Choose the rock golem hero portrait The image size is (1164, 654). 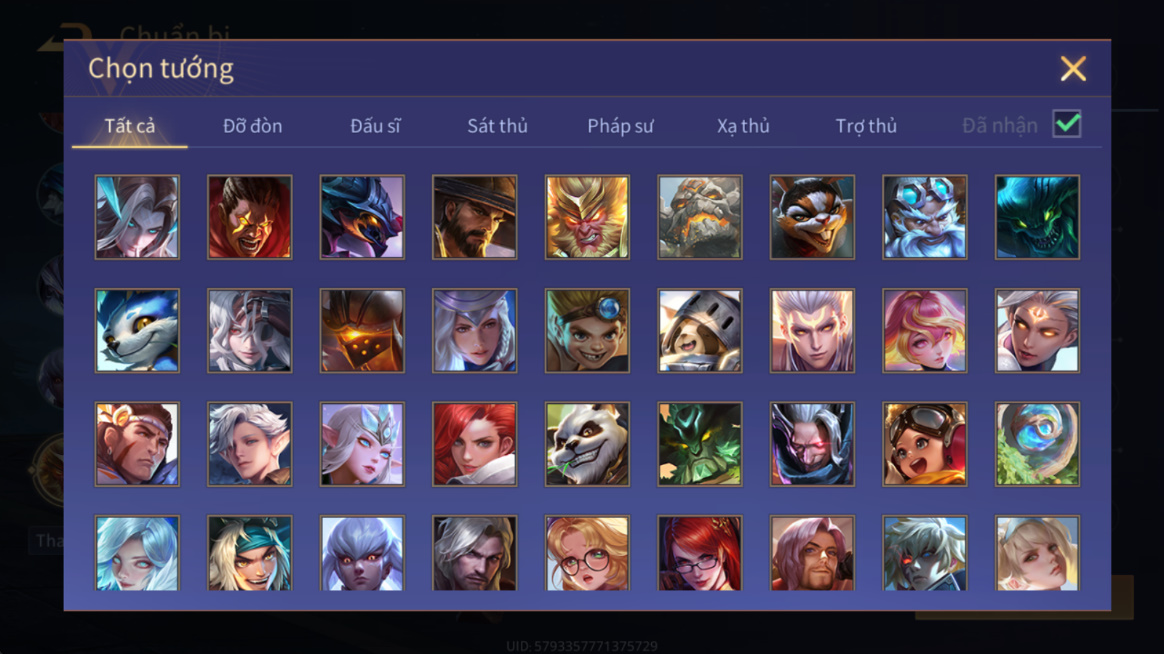tap(699, 217)
